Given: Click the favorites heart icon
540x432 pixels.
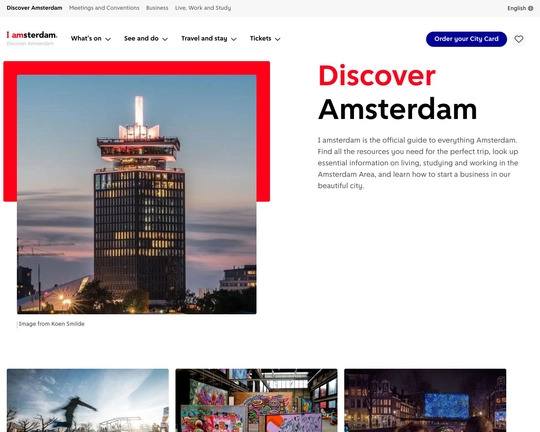Looking at the screenshot, I should pyautogui.click(x=519, y=39).
